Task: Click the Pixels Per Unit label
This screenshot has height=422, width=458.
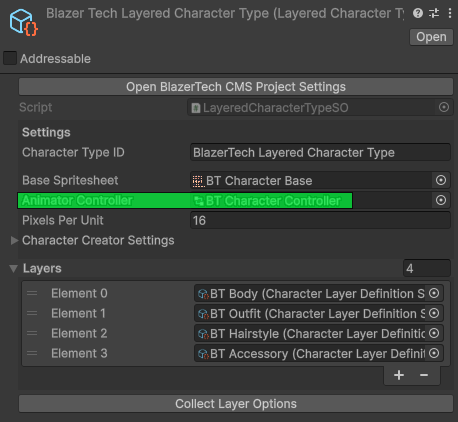Action: pos(63,220)
